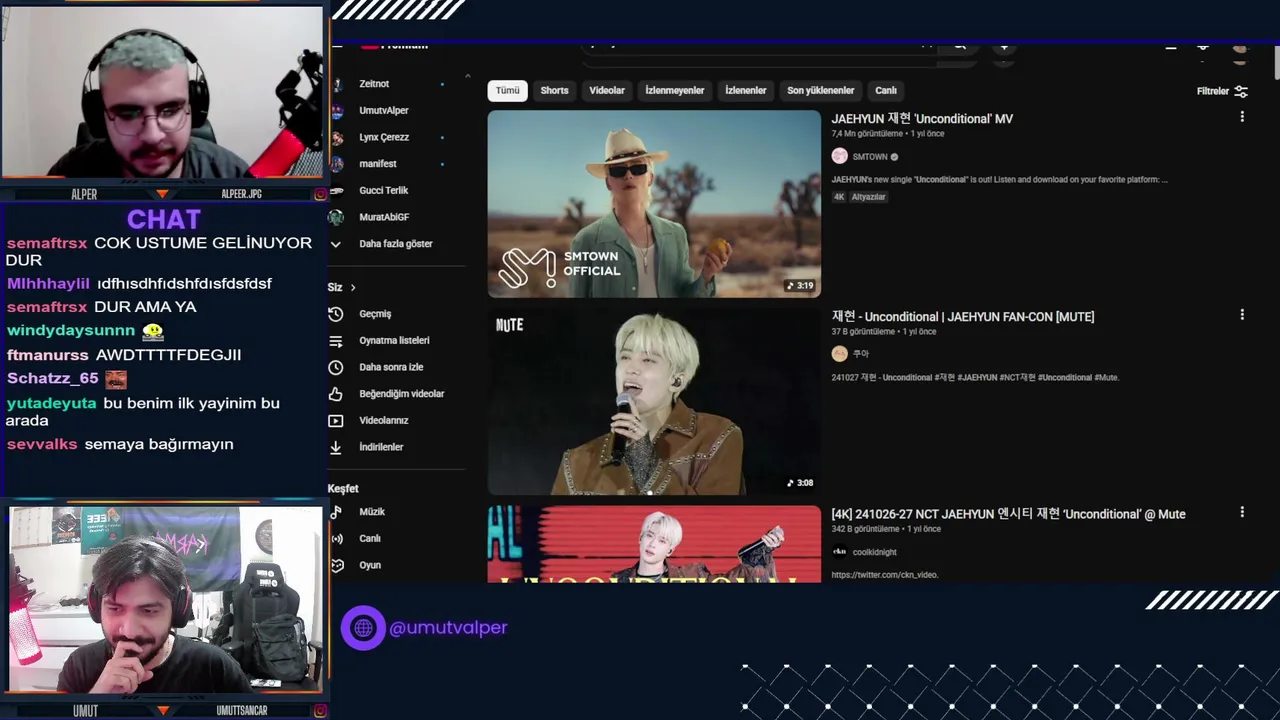Open the Filtreler button
The height and width of the screenshot is (720, 1280).
coord(1222,91)
